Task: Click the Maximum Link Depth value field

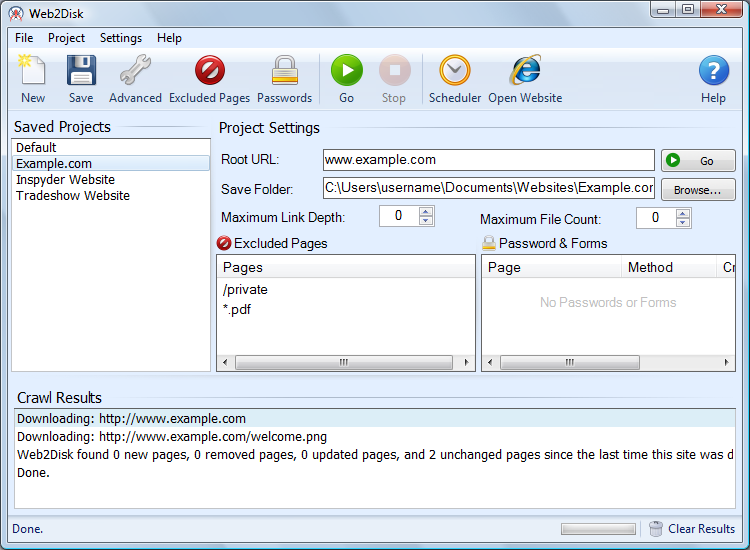Action: pyautogui.click(x=398, y=216)
